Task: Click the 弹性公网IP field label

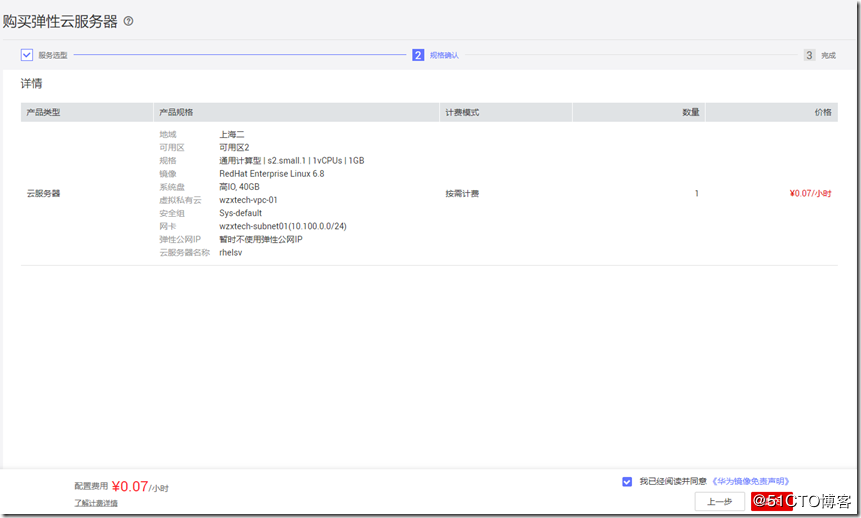Action: 180,240
